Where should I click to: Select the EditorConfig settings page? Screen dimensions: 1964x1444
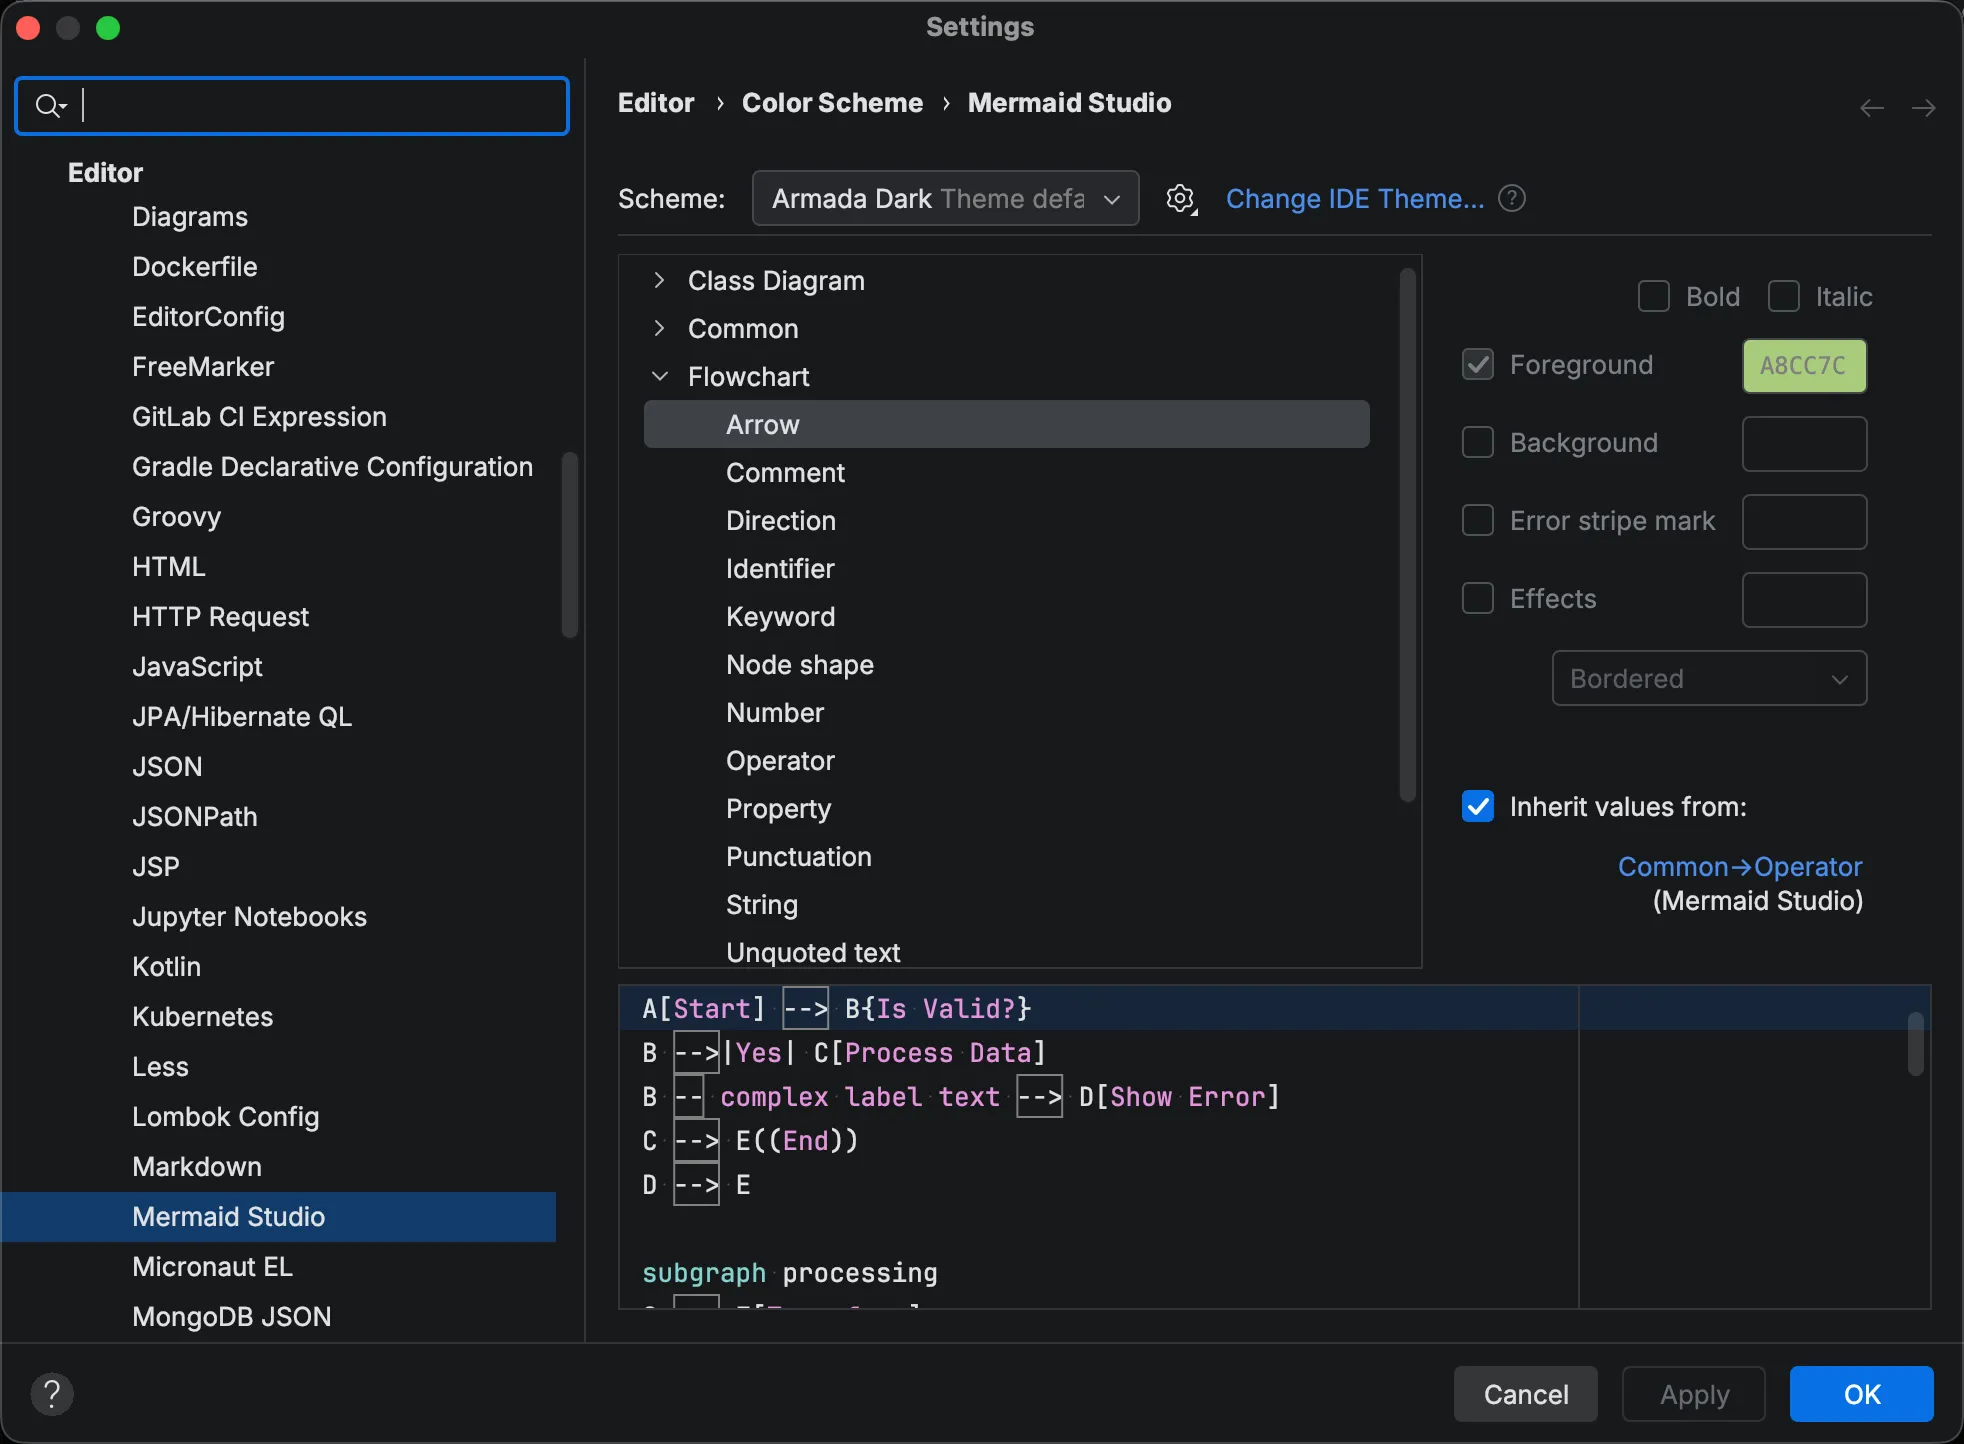coord(208,316)
